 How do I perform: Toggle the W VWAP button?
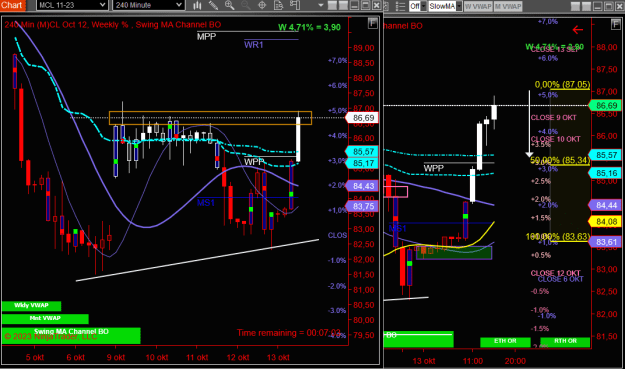[x=478, y=6]
